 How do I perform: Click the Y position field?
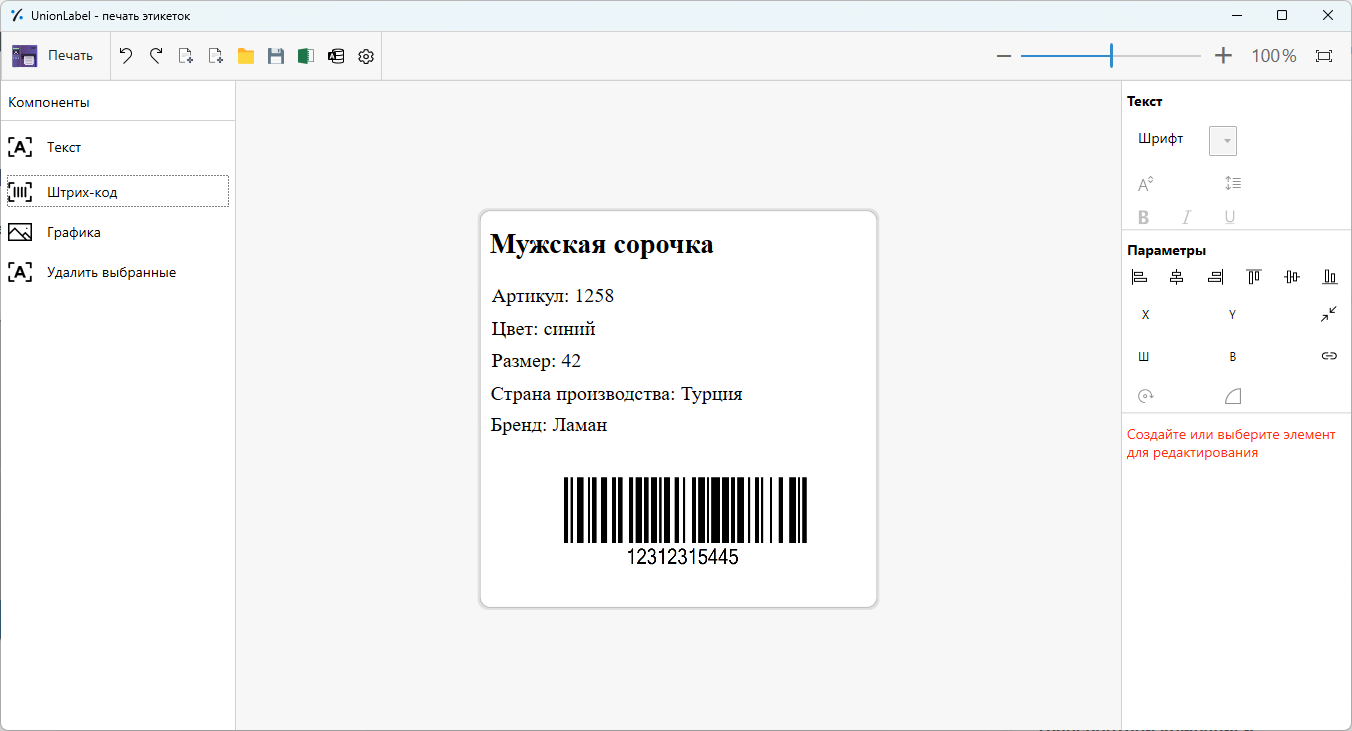coord(1233,315)
